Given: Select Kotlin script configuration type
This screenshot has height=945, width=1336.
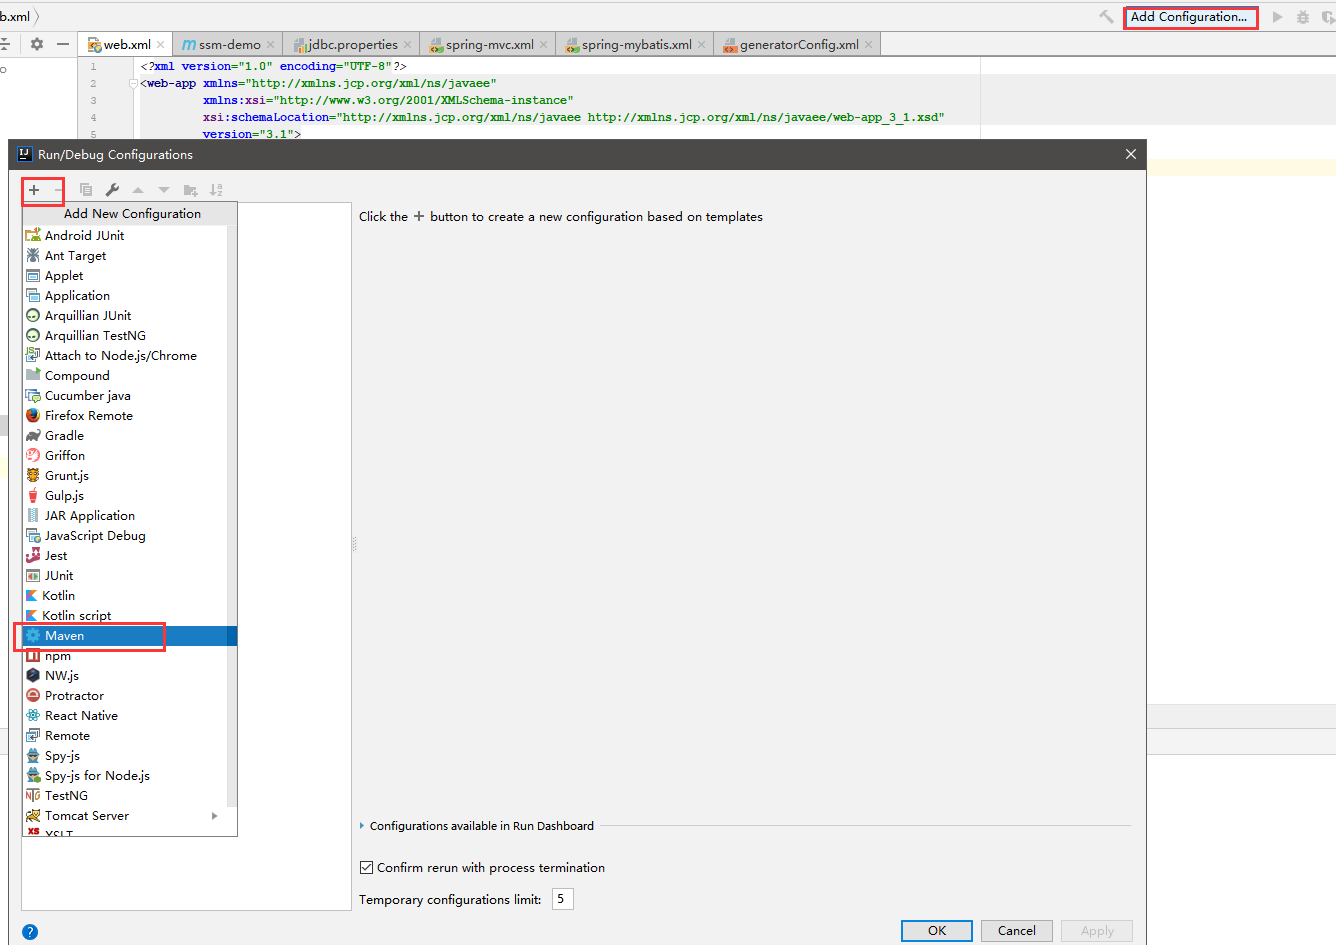Looking at the screenshot, I should click(x=125, y=616).
